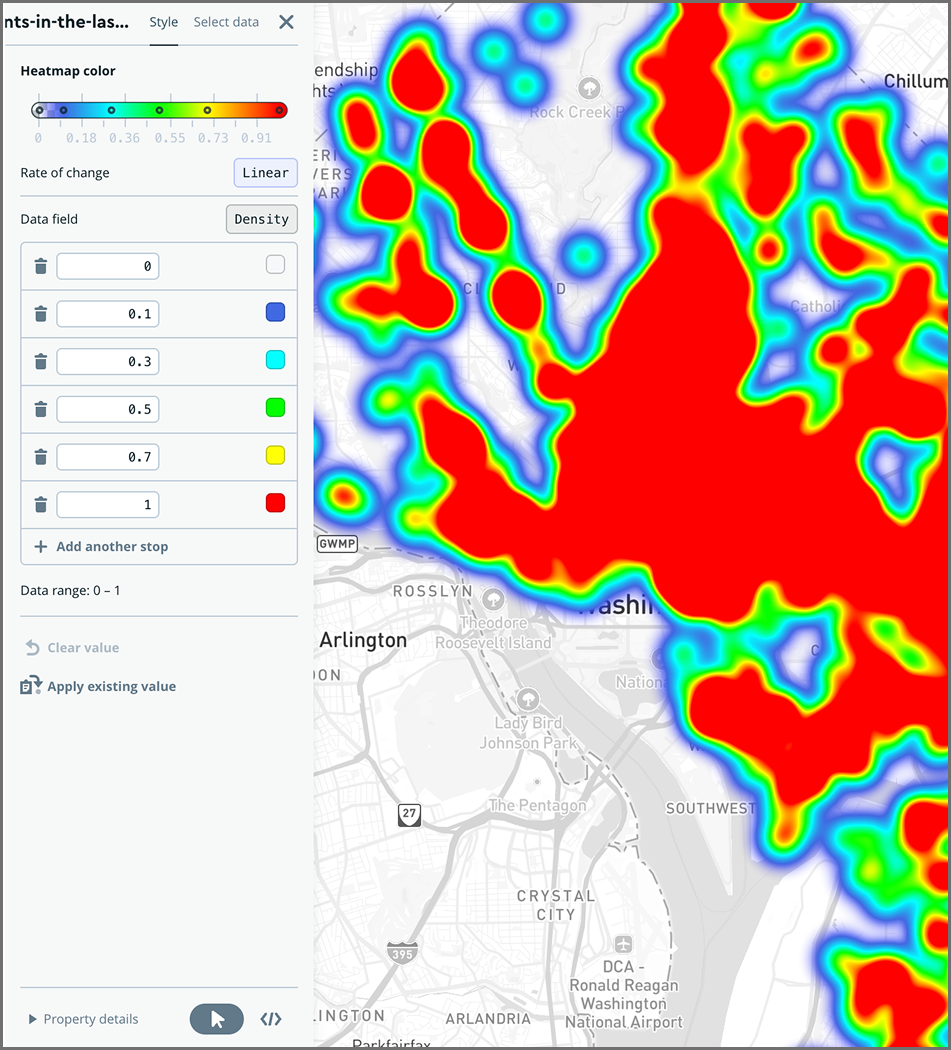This screenshot has width=951, height=1050.
Task: Click the red color swatch
Action: (x=275, y=503)
